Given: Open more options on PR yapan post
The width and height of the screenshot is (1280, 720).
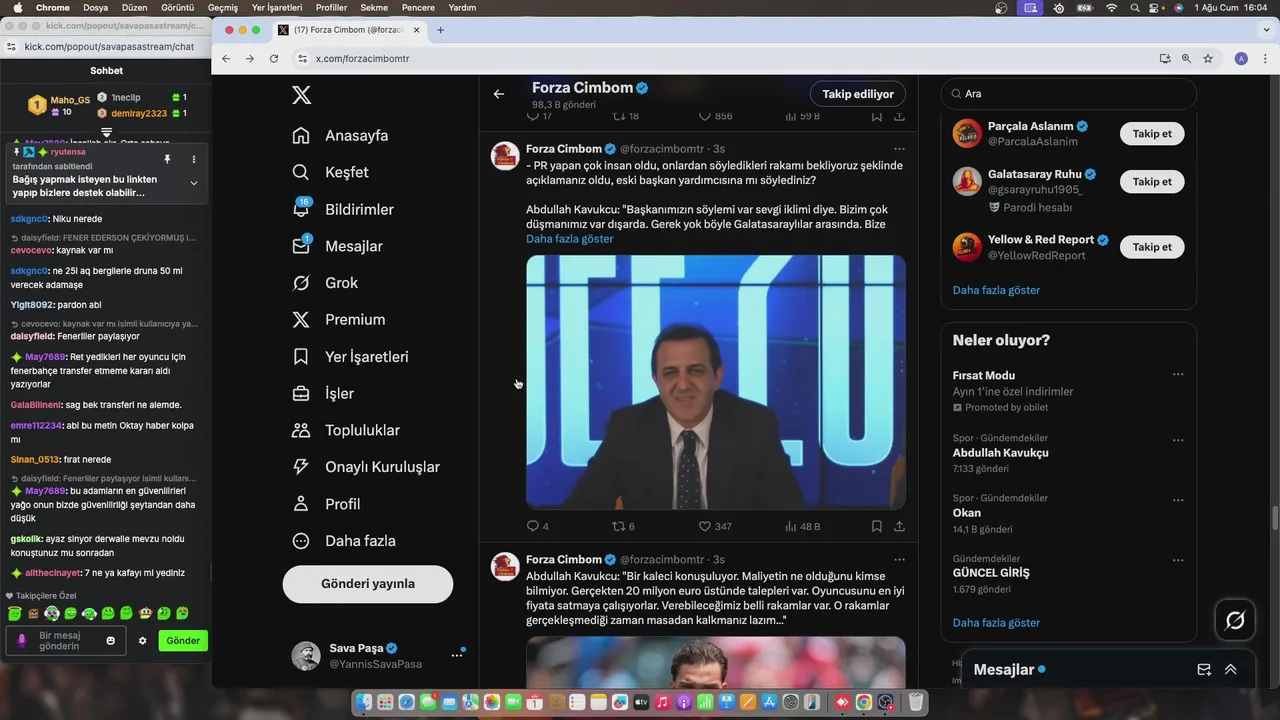Looking at the screenshot, I should 899,149.
